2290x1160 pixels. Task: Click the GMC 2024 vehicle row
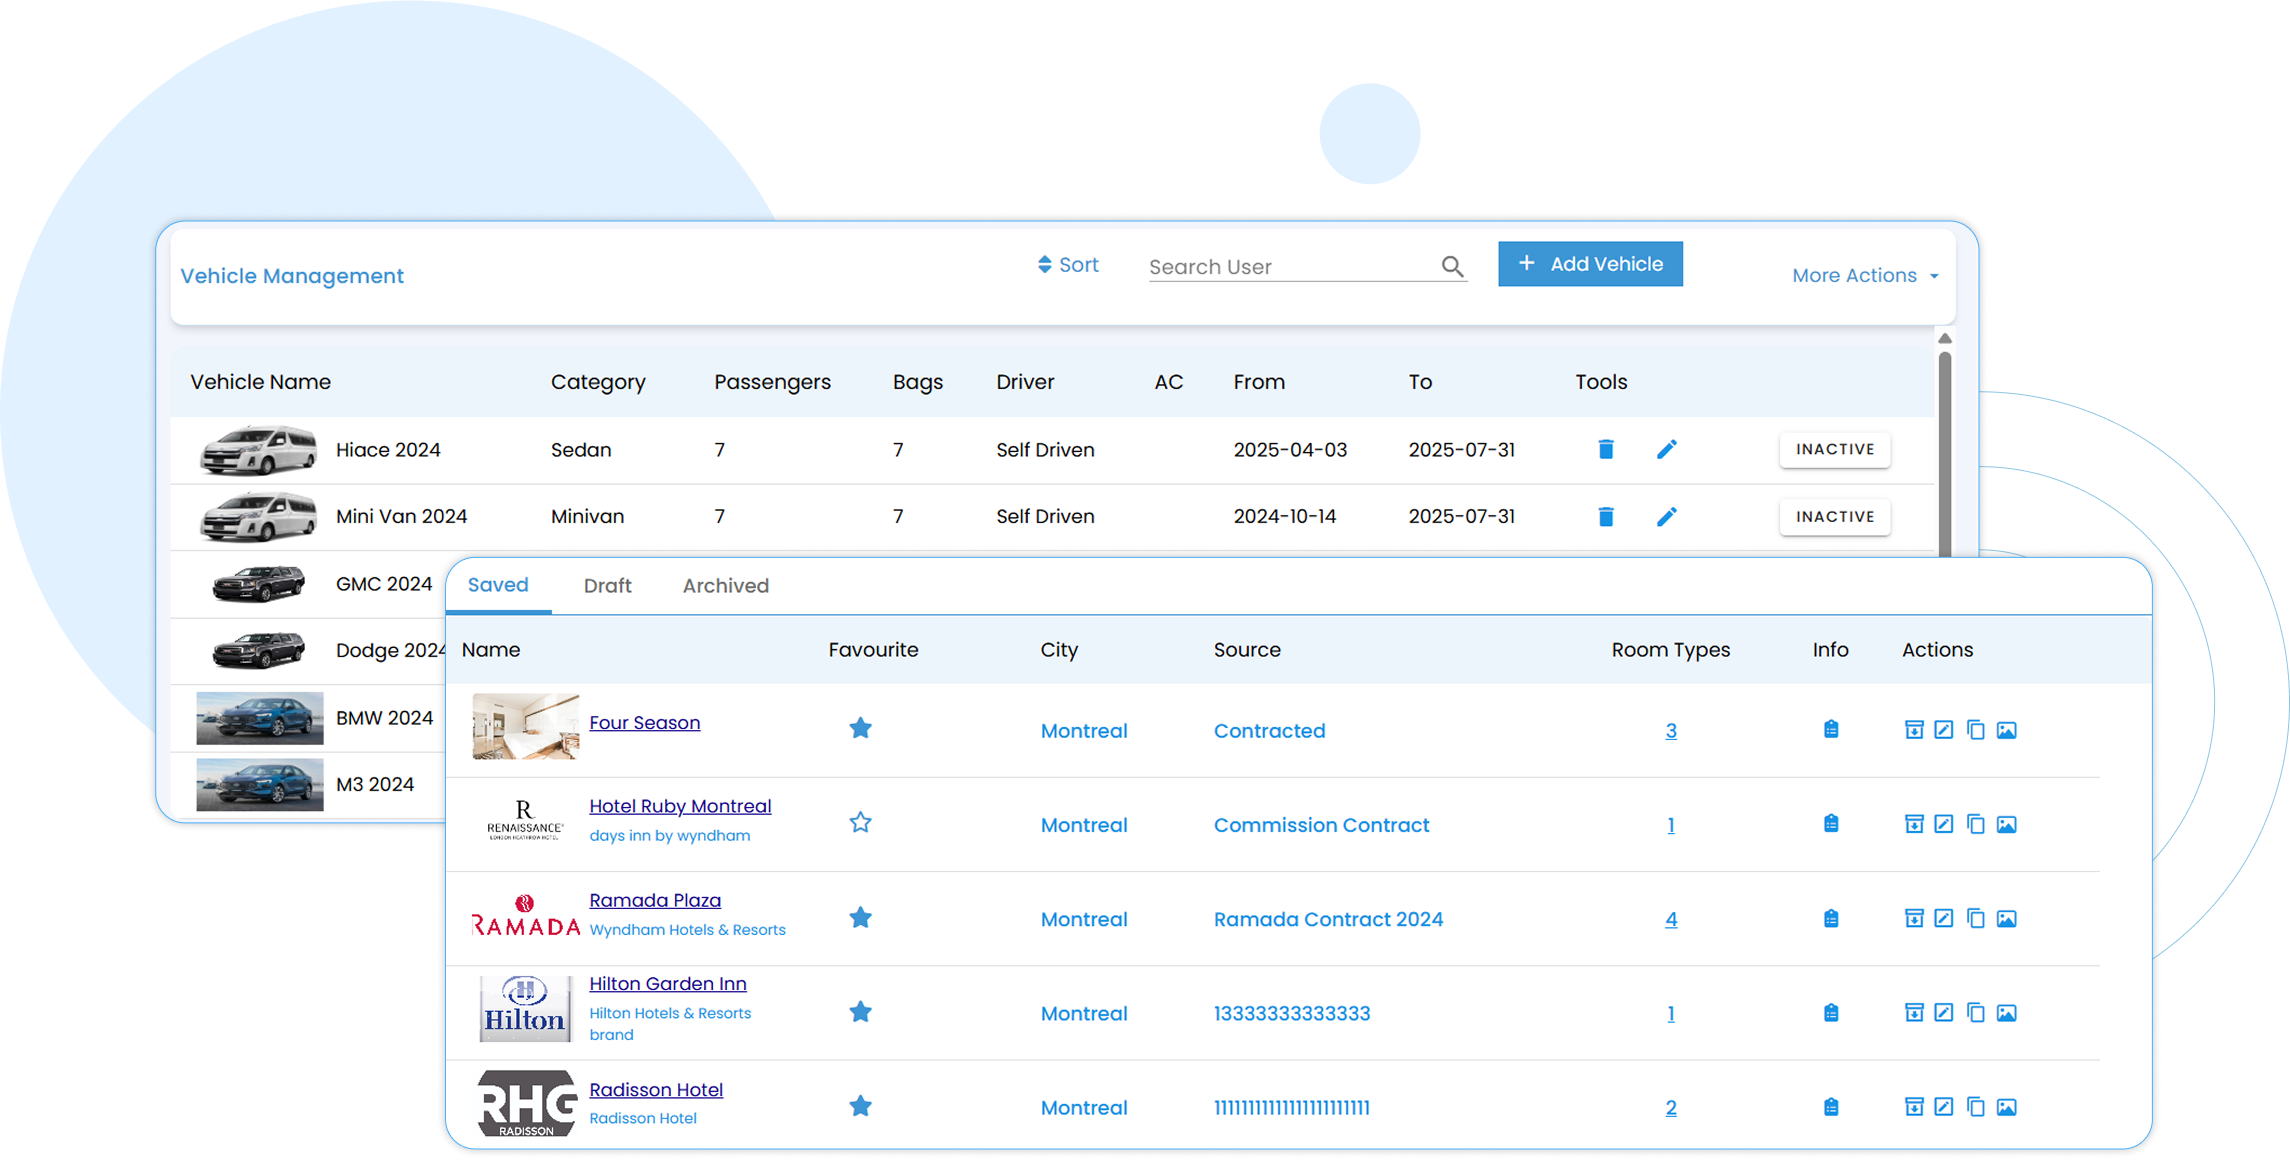[x=309, y=584]
